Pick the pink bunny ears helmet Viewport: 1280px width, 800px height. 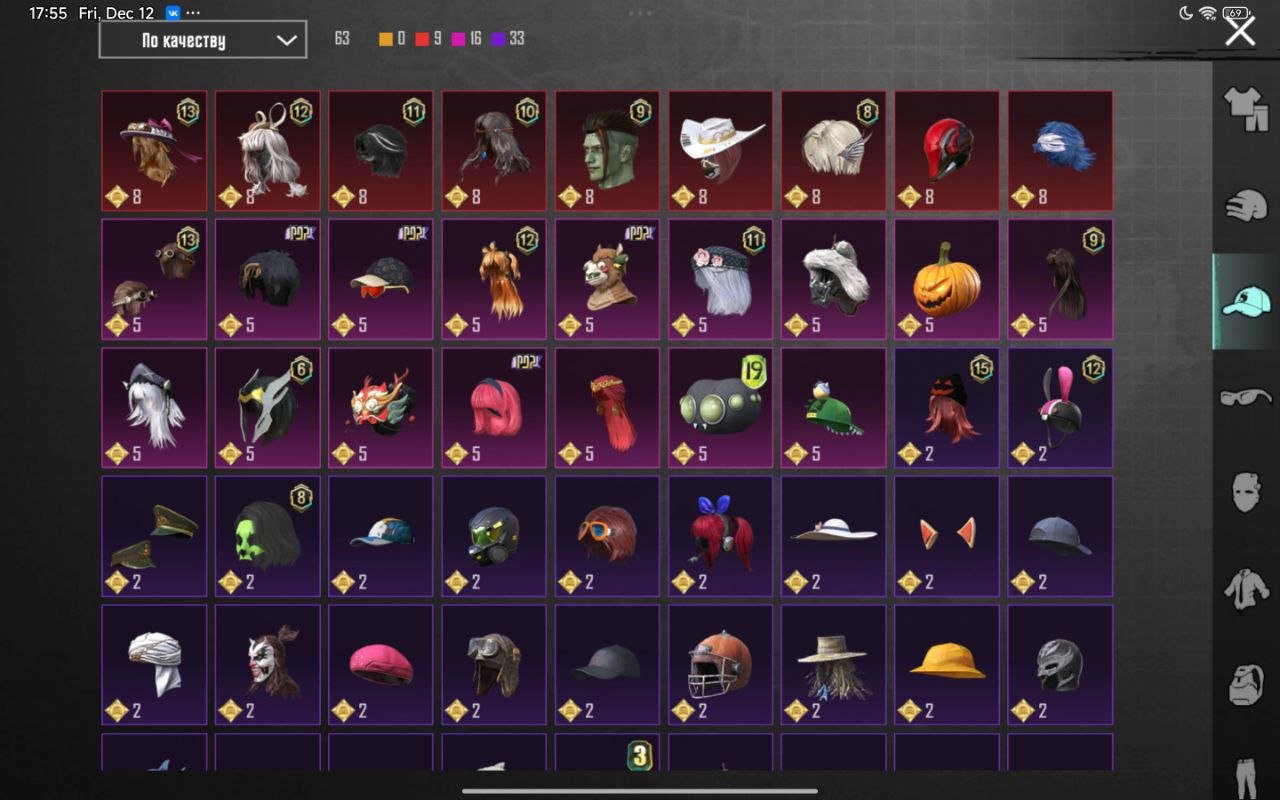coord(1060,408)
